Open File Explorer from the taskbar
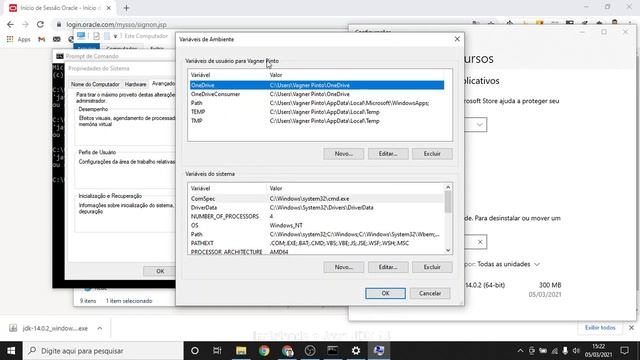Viewport: 640px width, 360px height. 241,351
